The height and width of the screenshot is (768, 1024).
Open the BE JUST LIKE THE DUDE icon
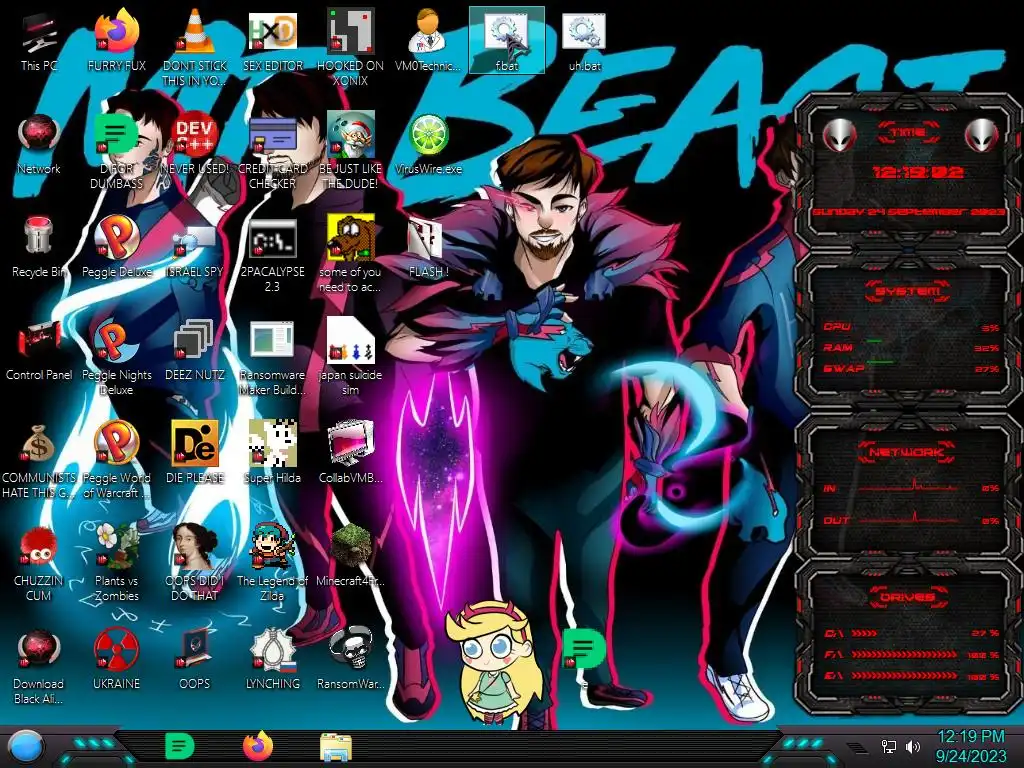click(x=350, y=150)
